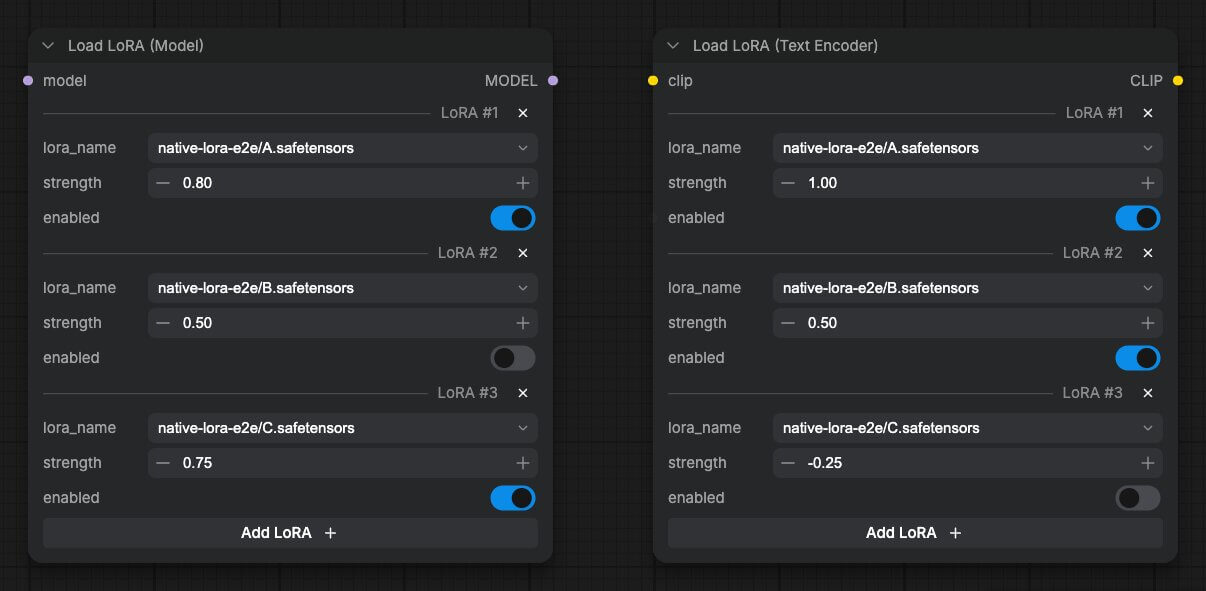This screenshot has height=591, width=1206.
Task: Remove LoRA #1 in Load LoRA (Text Encoder) node
Action: (1147, 113)
